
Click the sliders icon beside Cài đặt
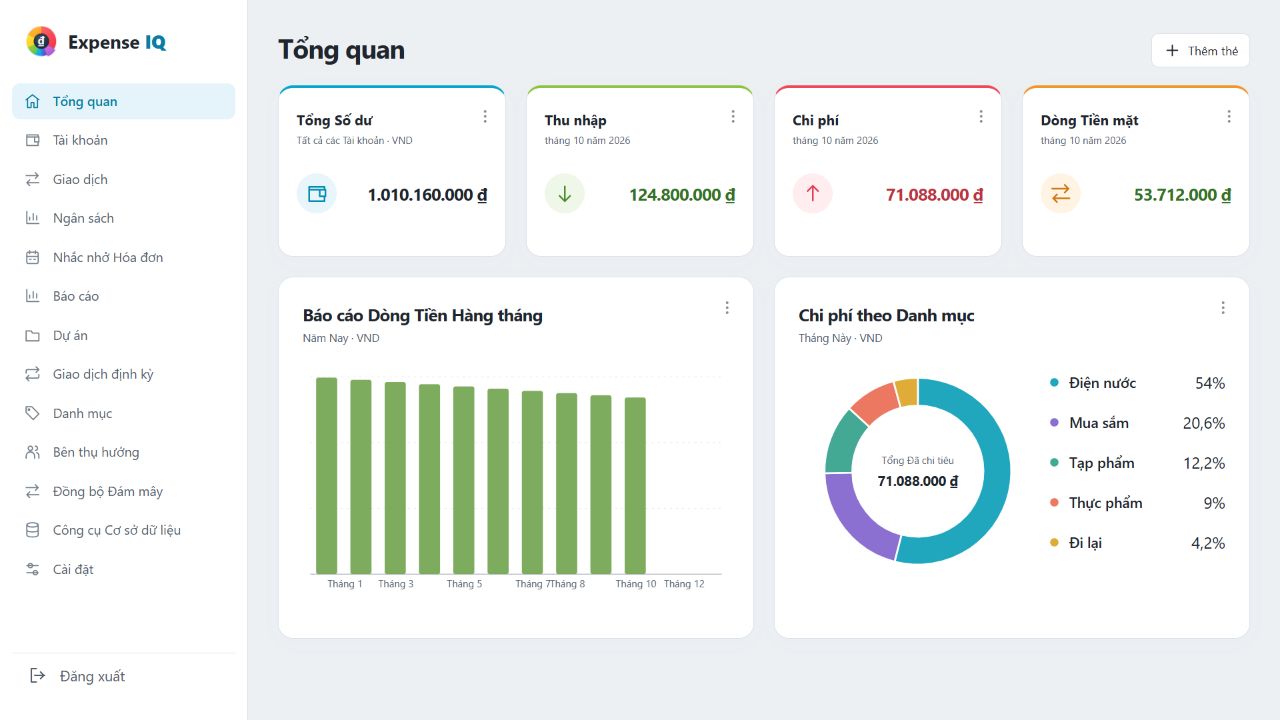tap(32, 569)
